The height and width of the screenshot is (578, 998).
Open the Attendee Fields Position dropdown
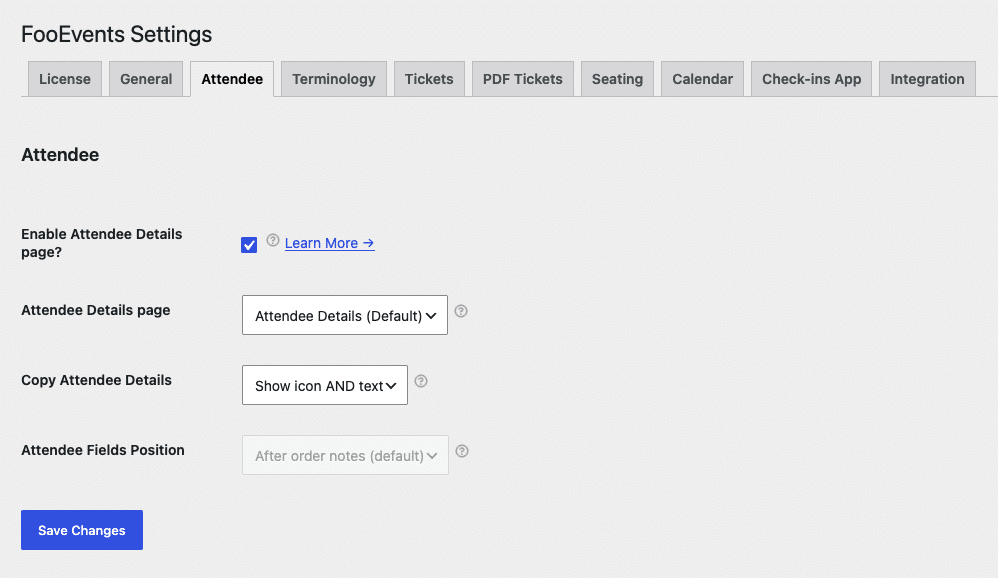[345, 455]
